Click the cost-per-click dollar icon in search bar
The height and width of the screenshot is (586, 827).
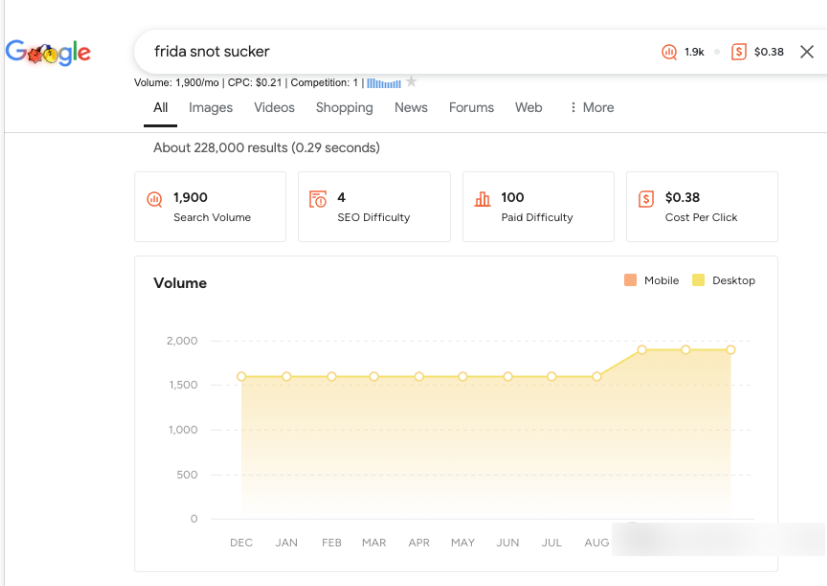(738, 52)
